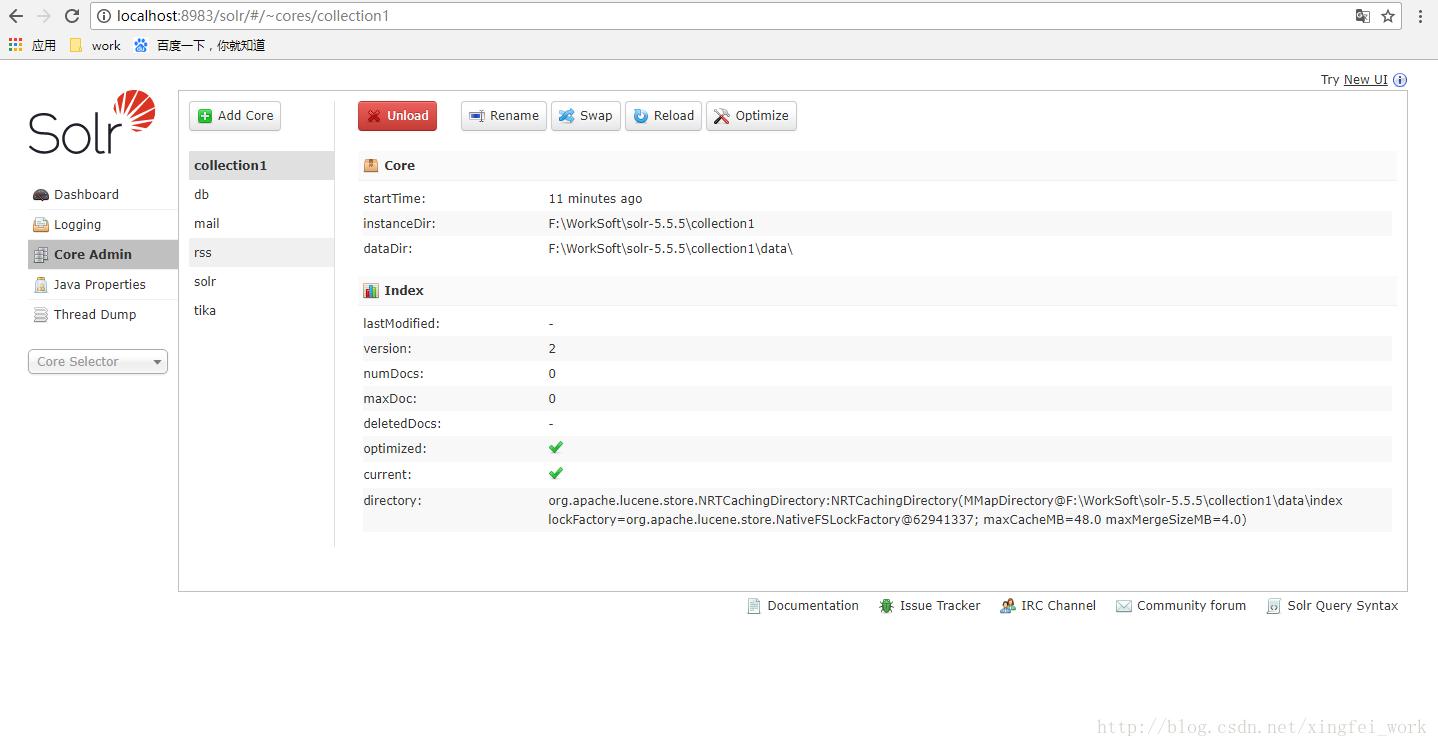Open the New UI link
1438x747 pixels.
[1366, 80]
